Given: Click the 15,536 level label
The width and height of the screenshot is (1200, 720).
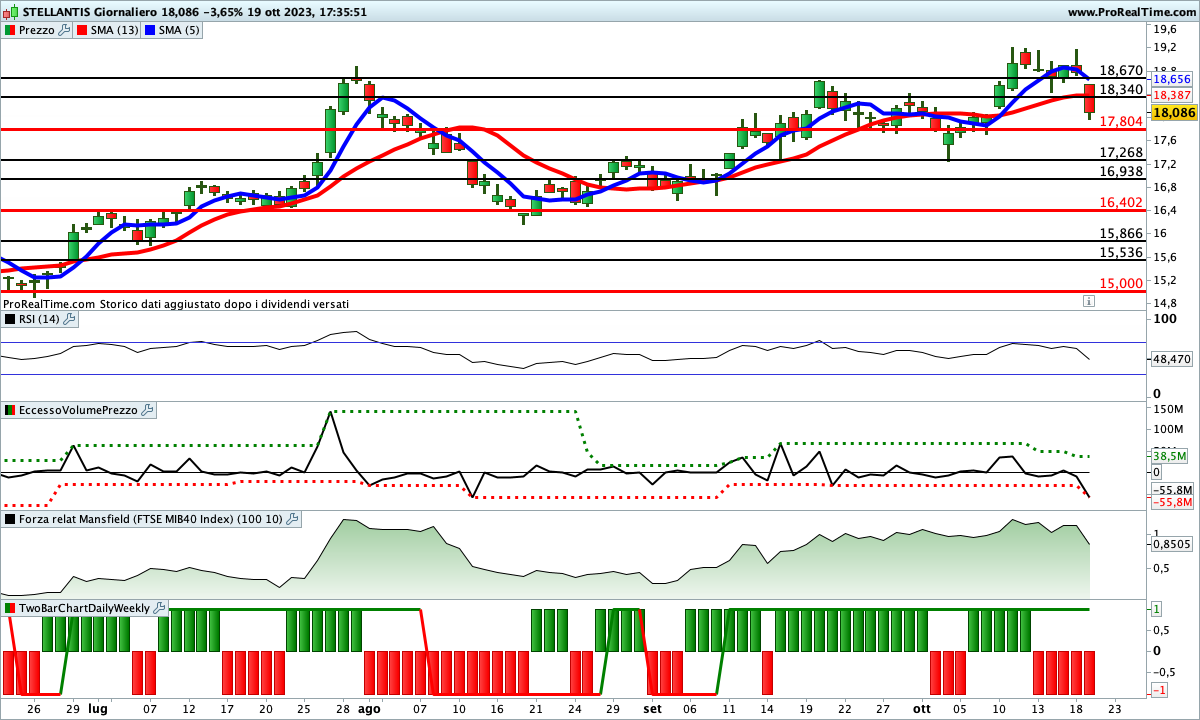Looking at the screenshot, I should tap(1121, 253).
